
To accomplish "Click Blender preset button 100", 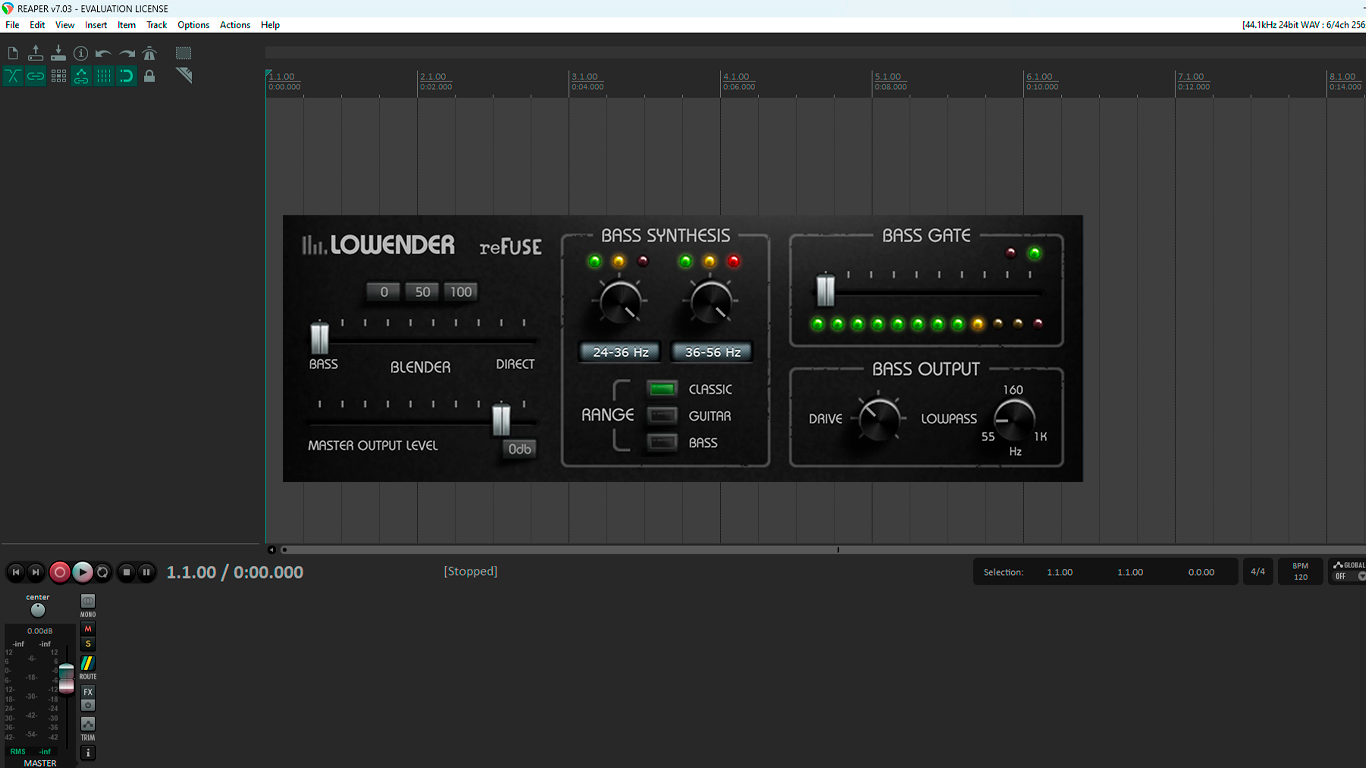I will (461, 292).
